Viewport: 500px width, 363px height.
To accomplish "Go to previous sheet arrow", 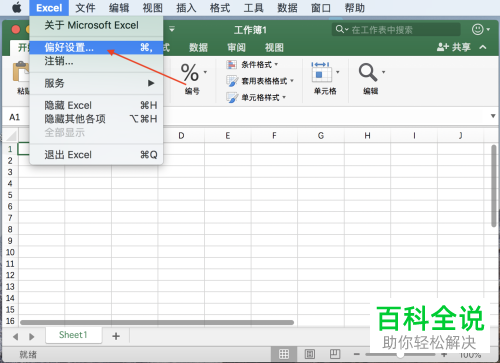I will point(16,337).
